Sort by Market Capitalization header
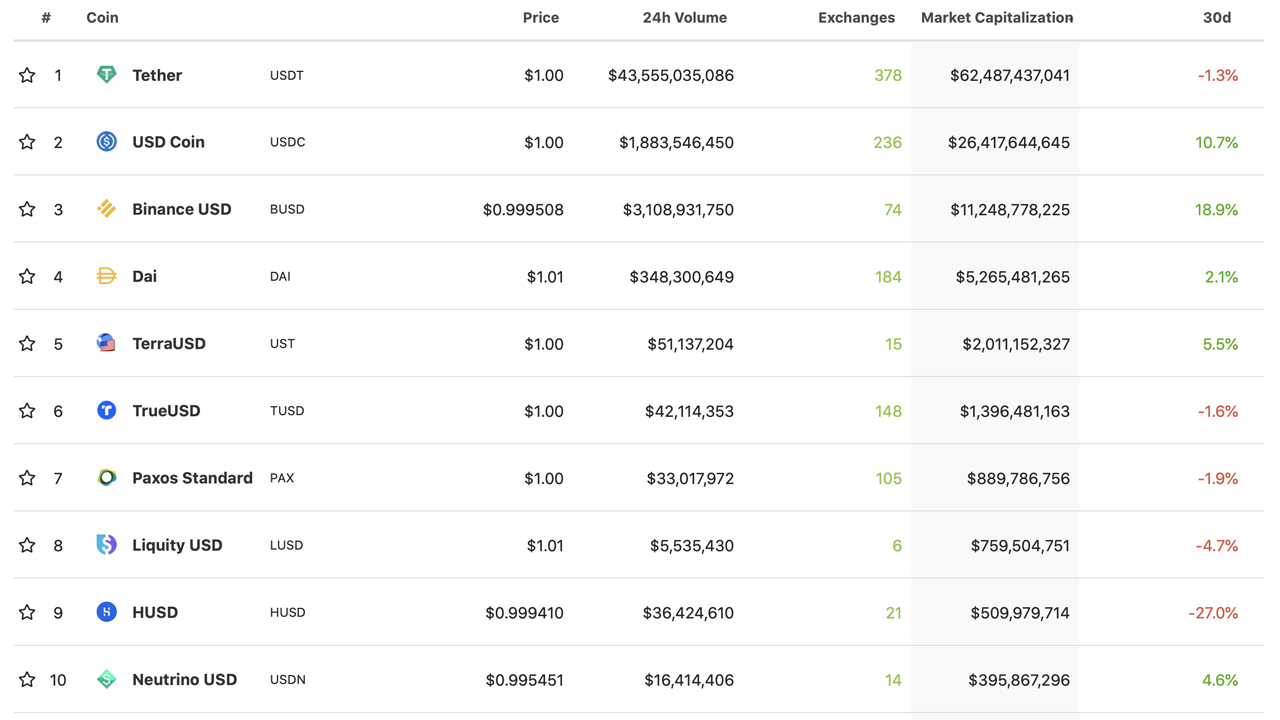Image resolution: width=1280 pixels, height=720 pixels. point(997,18)
